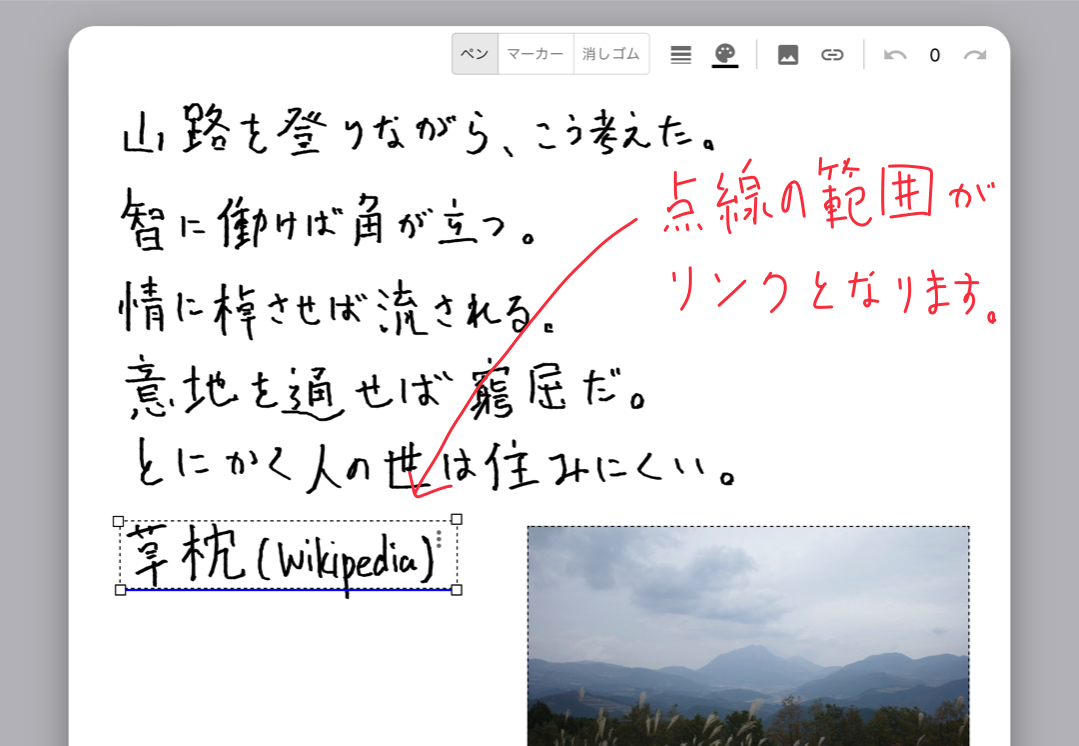Open the line thickness selector icon
Screen dimensions: 1079x746
coord(680,54)
